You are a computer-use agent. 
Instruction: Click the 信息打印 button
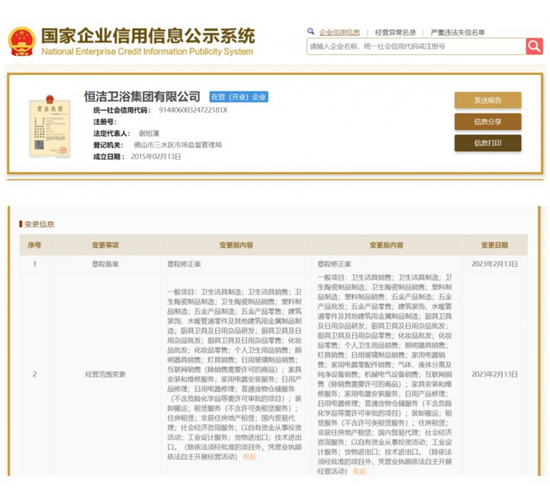point(488,143)
